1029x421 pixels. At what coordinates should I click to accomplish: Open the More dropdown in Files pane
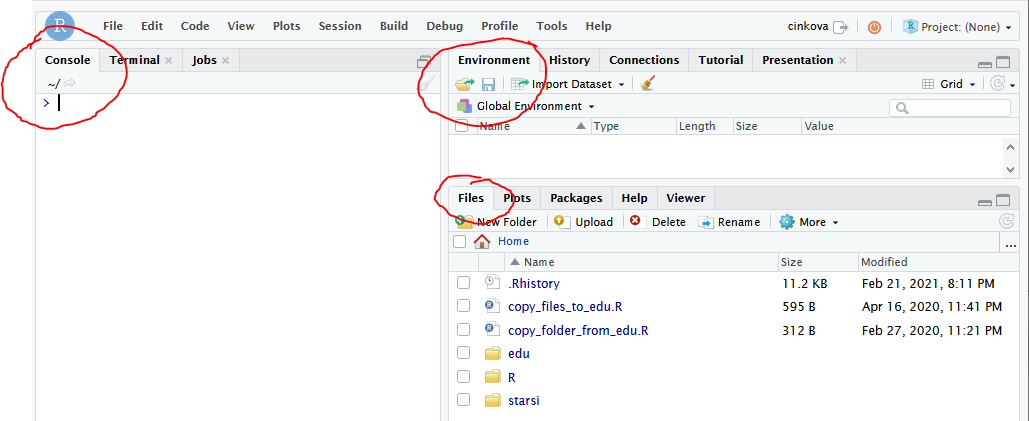809,222
